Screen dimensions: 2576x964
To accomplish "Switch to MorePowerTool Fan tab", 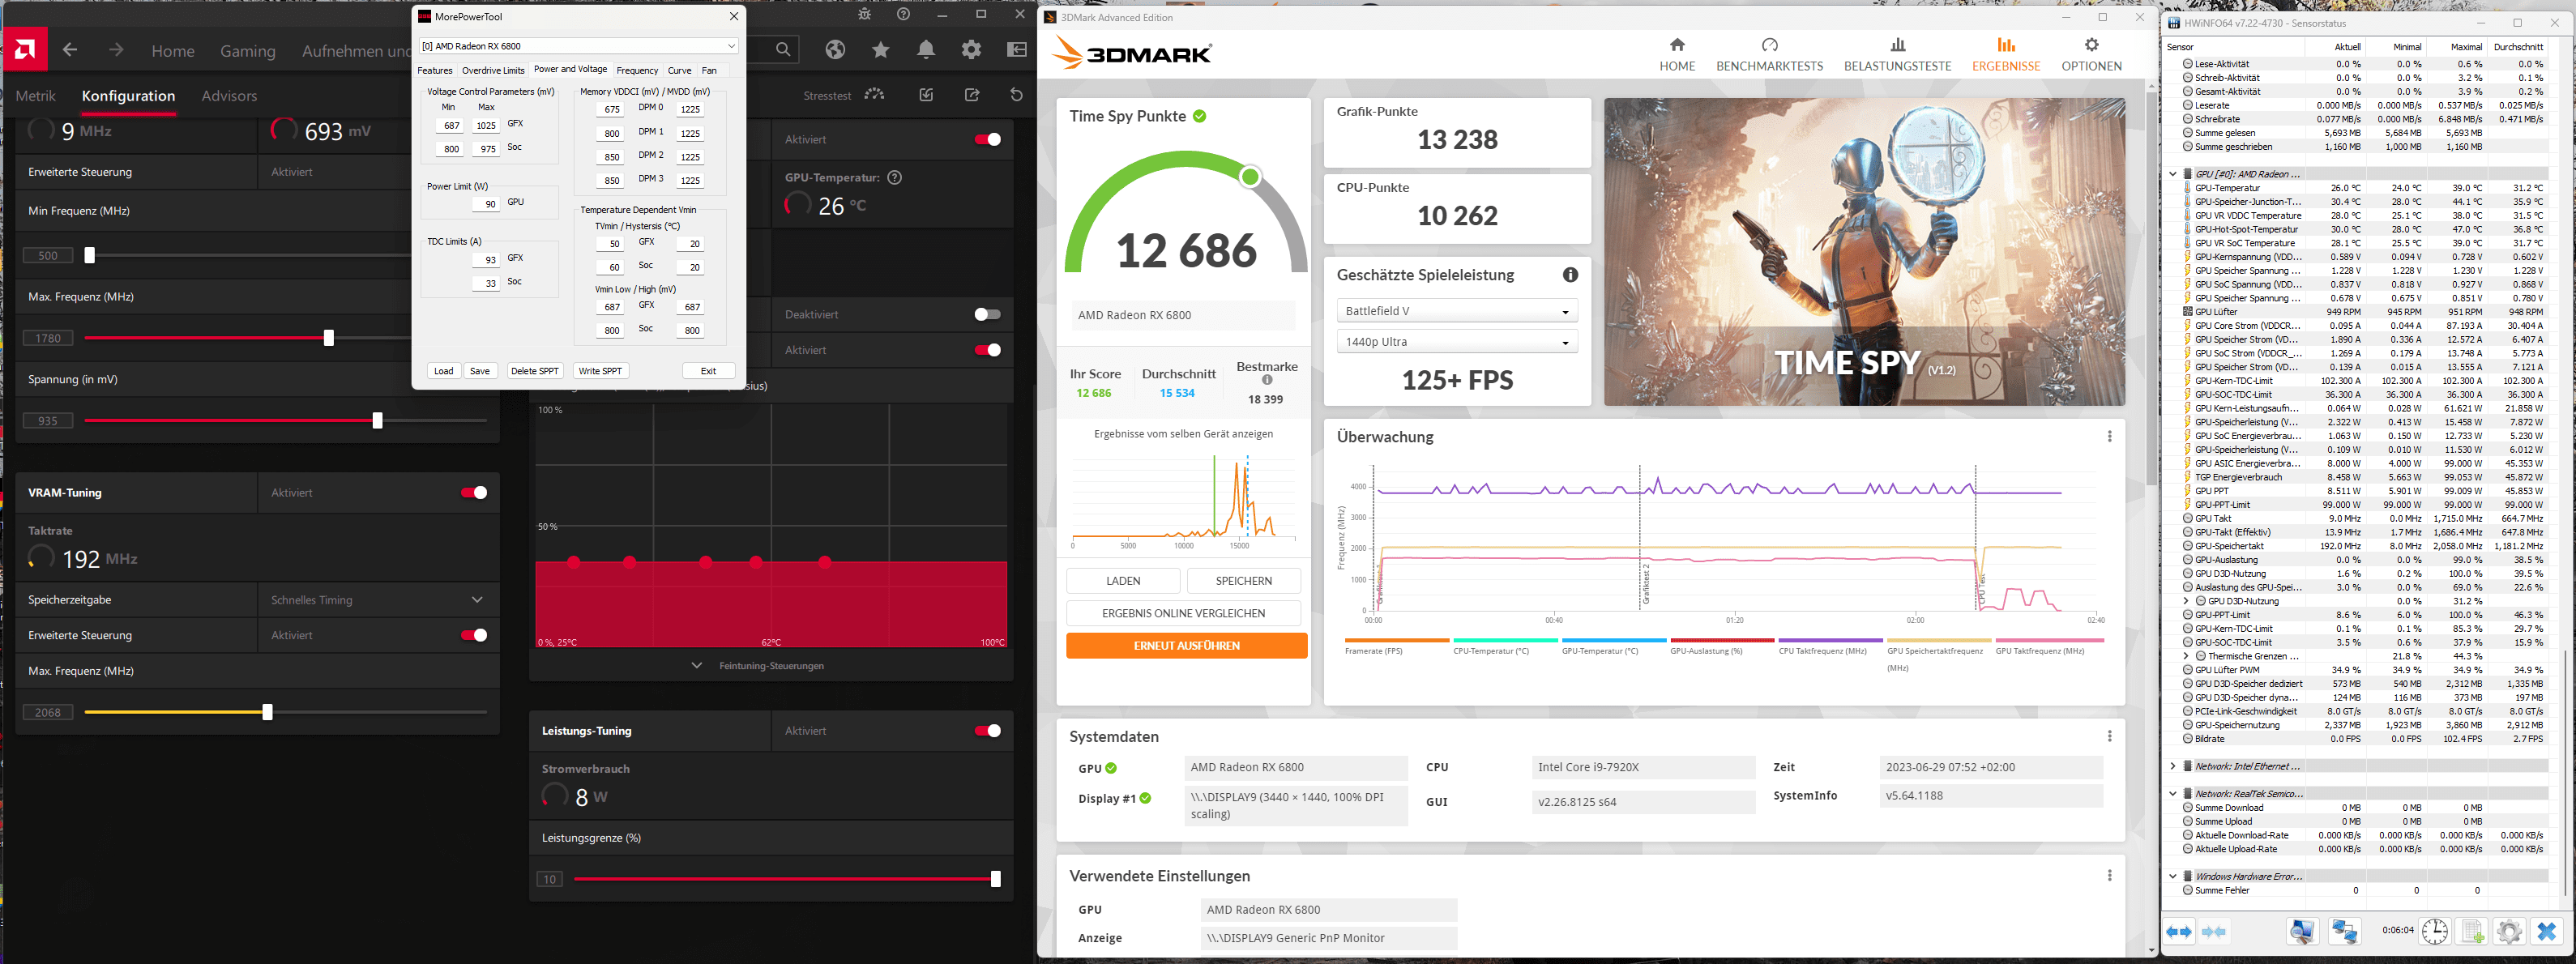I will pyautogui.click(x=709, y=70).
